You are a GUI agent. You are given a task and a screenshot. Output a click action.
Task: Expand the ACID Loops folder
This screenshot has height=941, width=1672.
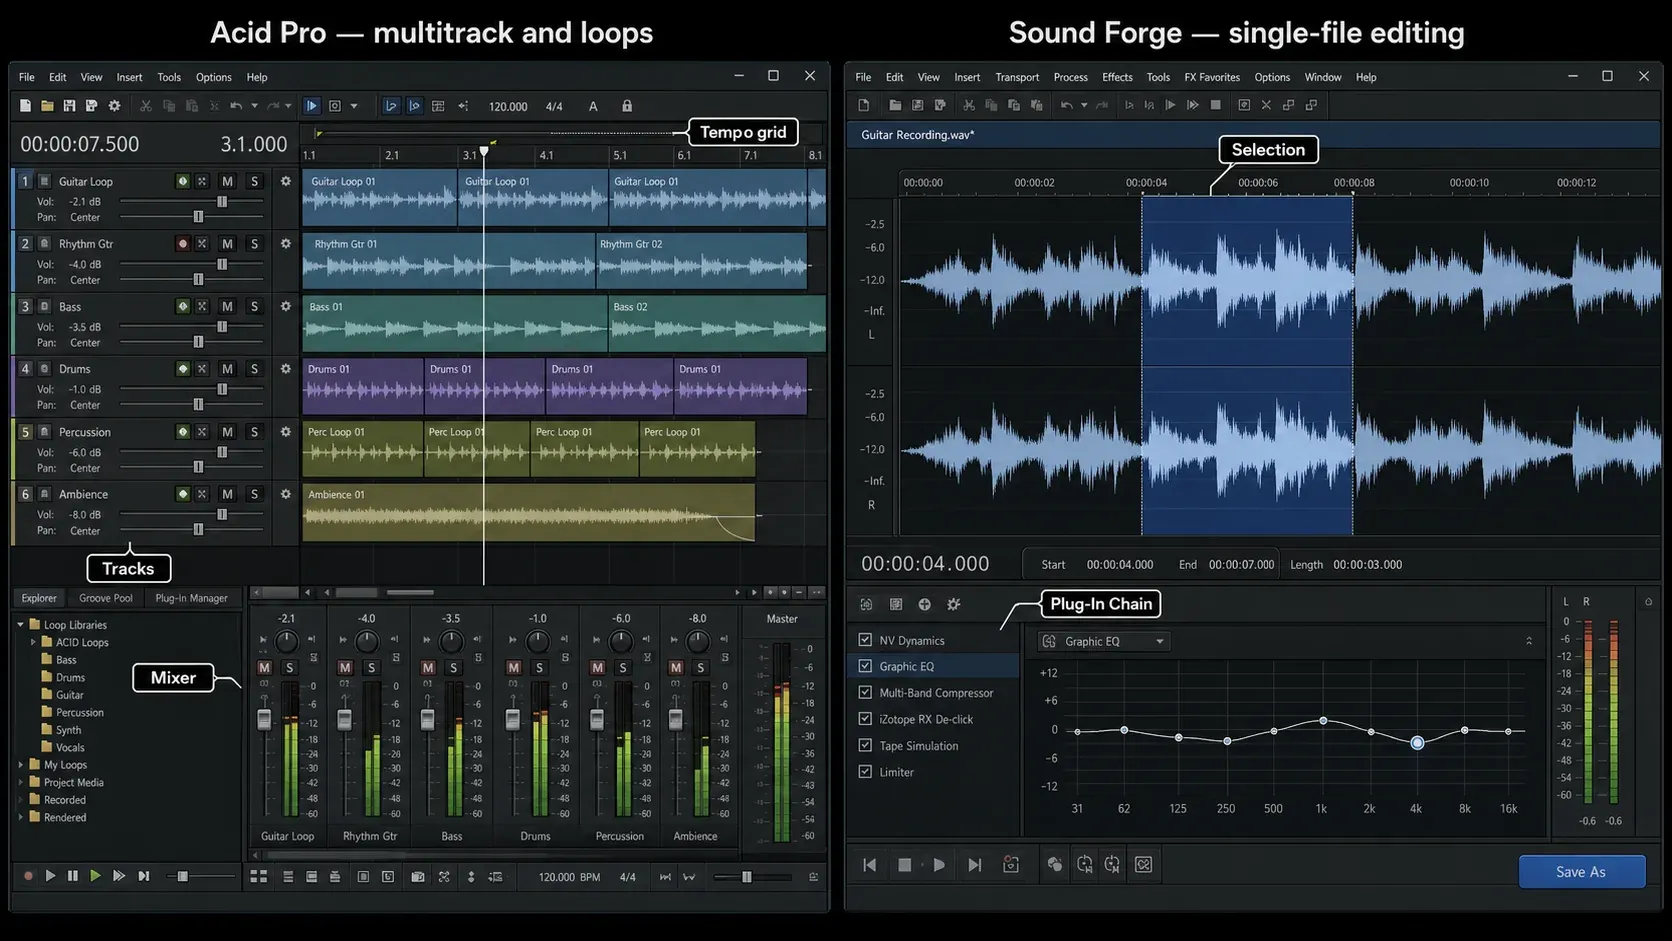33,642
